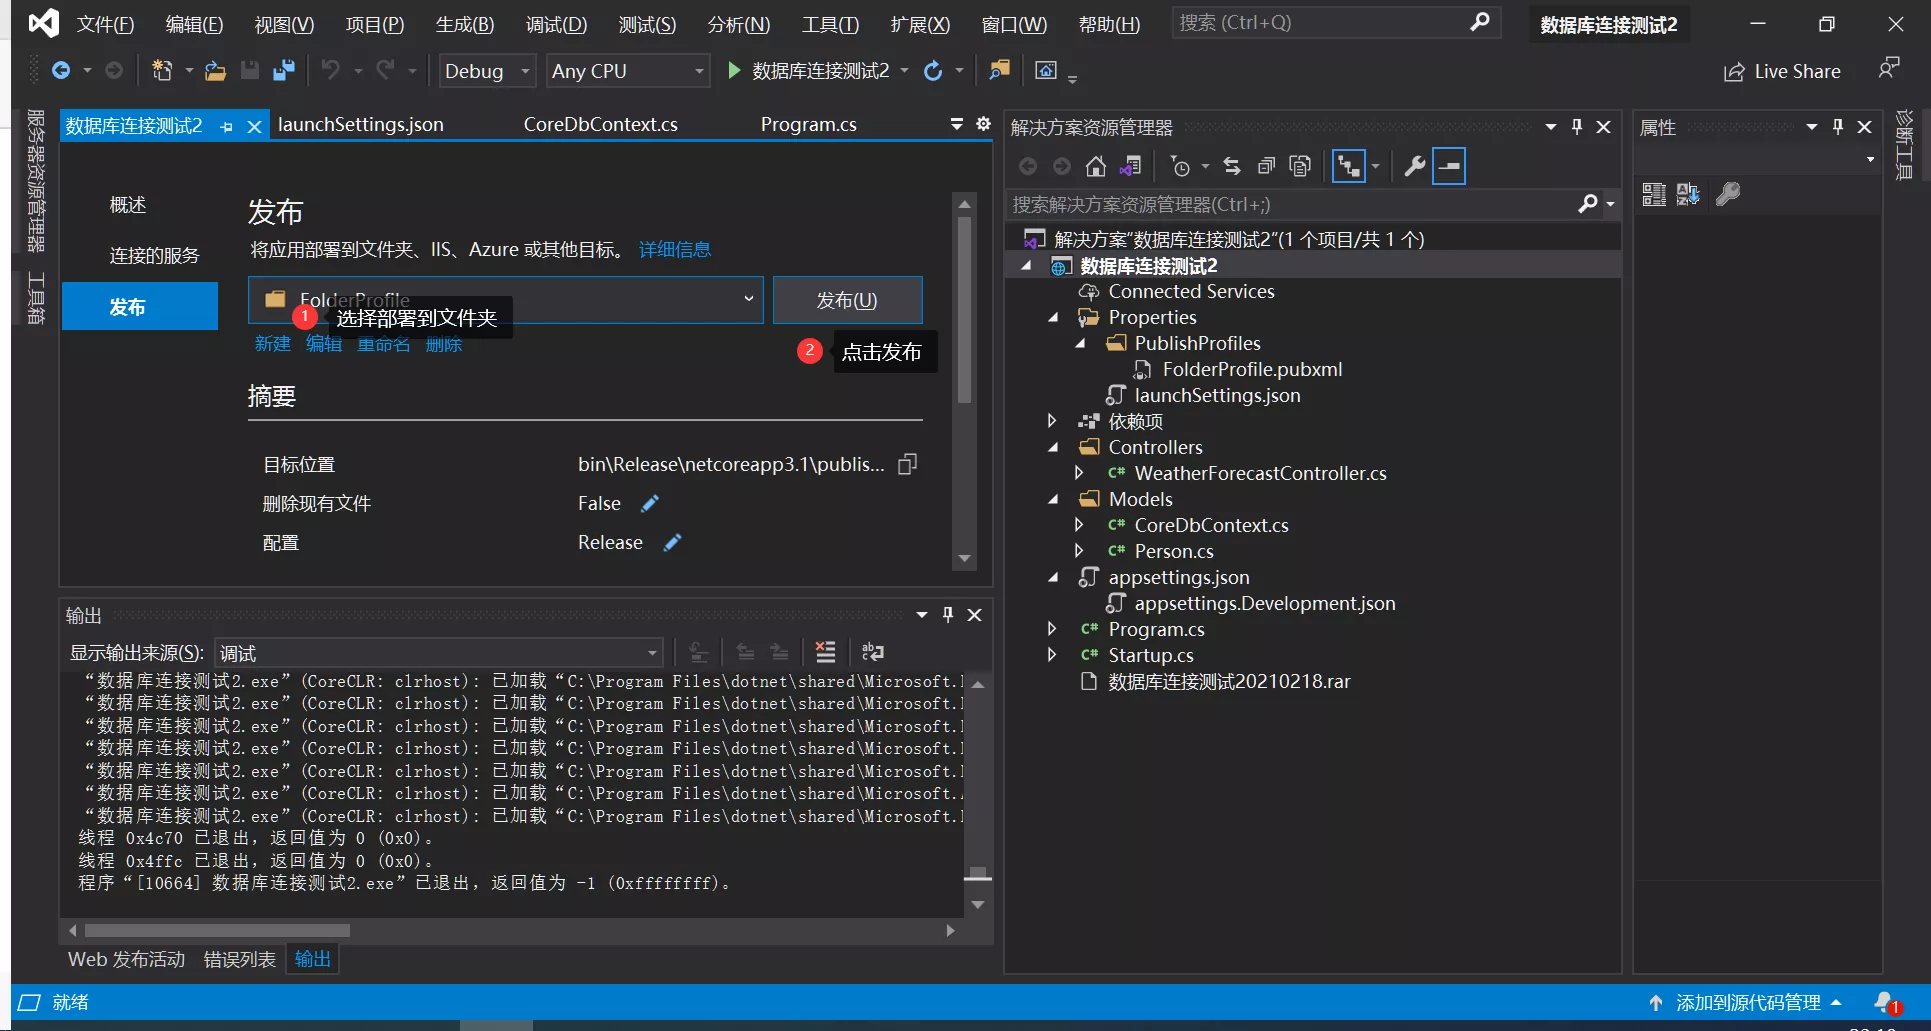Toggle word wrap in Output window

tap(872, 652)
